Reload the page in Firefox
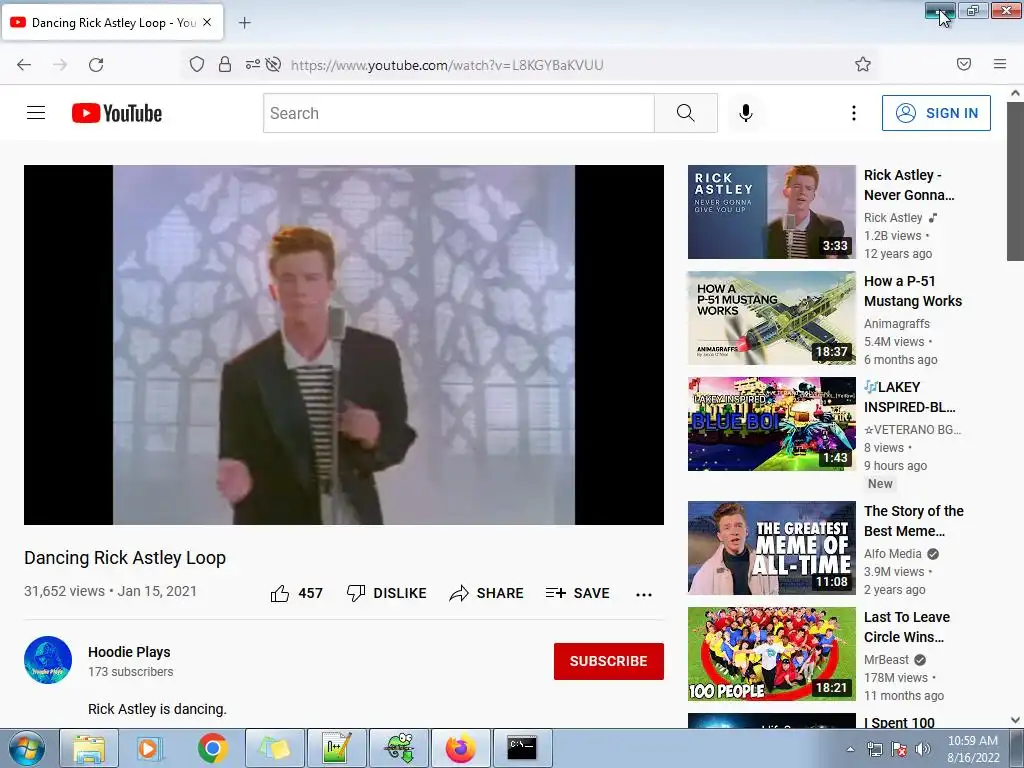Image resolution: width=1024 pixels, height=768 pixels. click(x=96, y=64)
